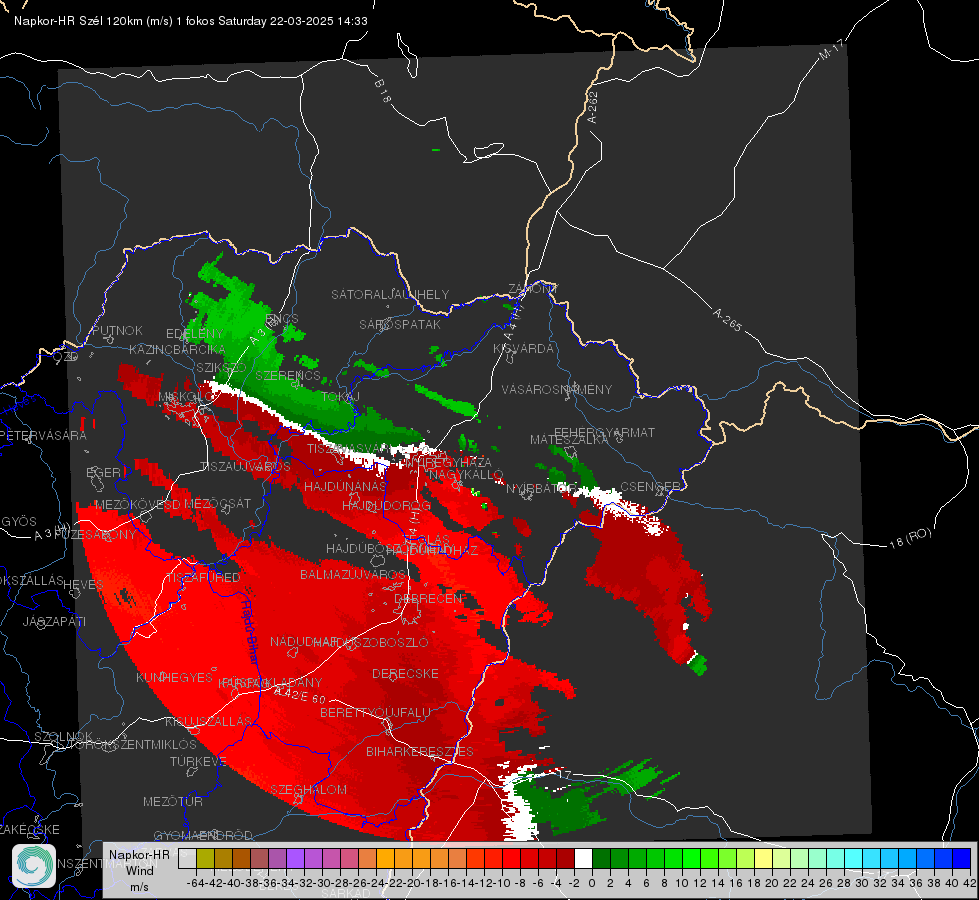Click the MEZŐKÖVESD label
979x900 pixels.
[137, 504]
